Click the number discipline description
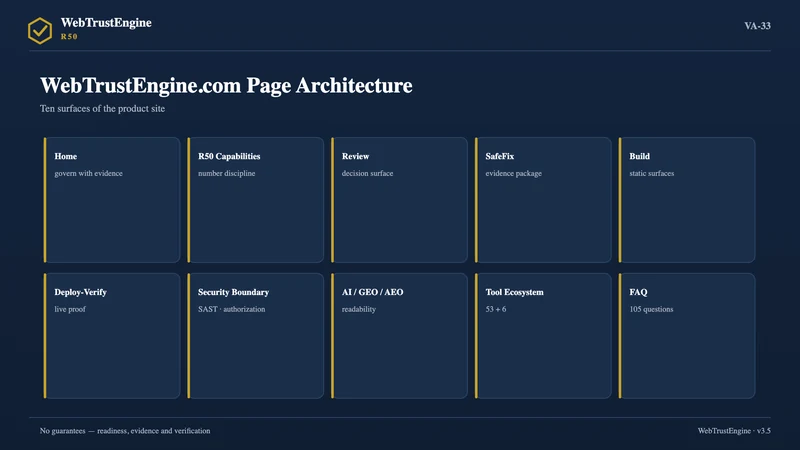 pos(227,173)
